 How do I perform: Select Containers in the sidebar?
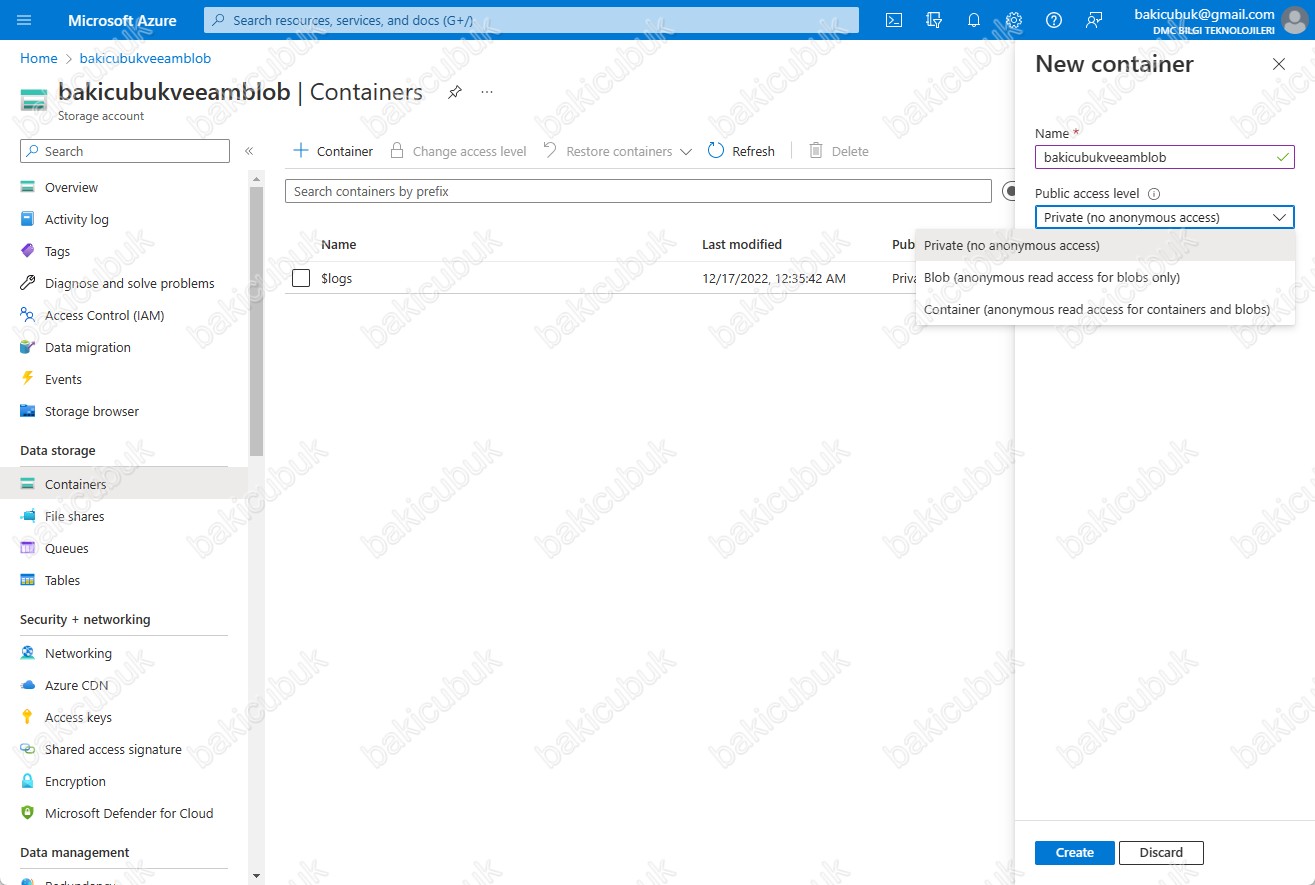(x=124, y=484)
